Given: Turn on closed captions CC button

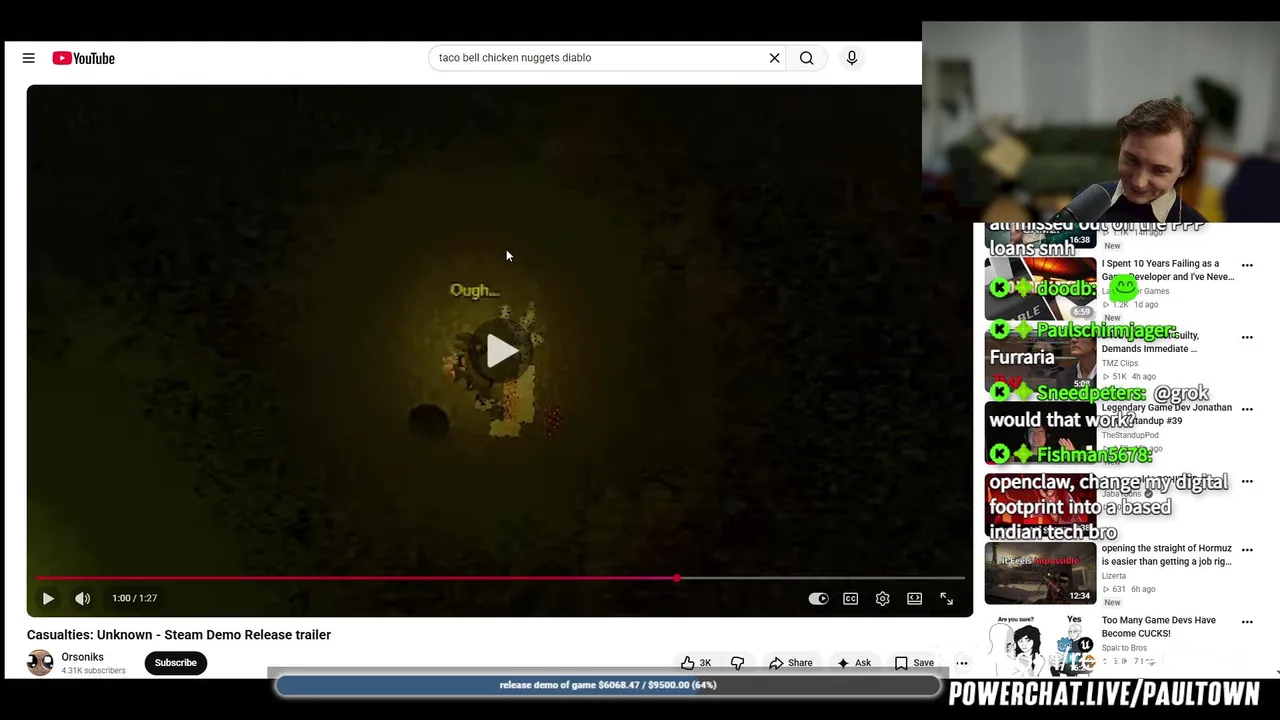Looking at the screenshot, I should 850,598.
